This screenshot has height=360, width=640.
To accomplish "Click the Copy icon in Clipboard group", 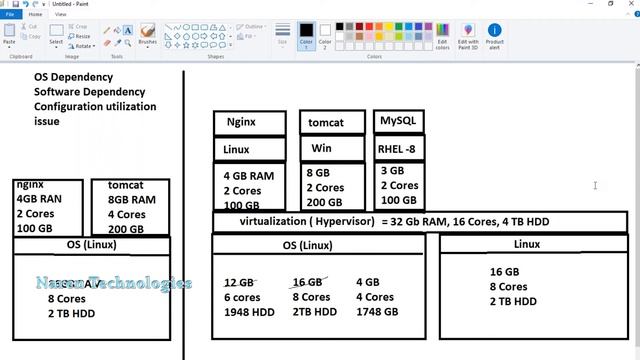I will [24, 36].
